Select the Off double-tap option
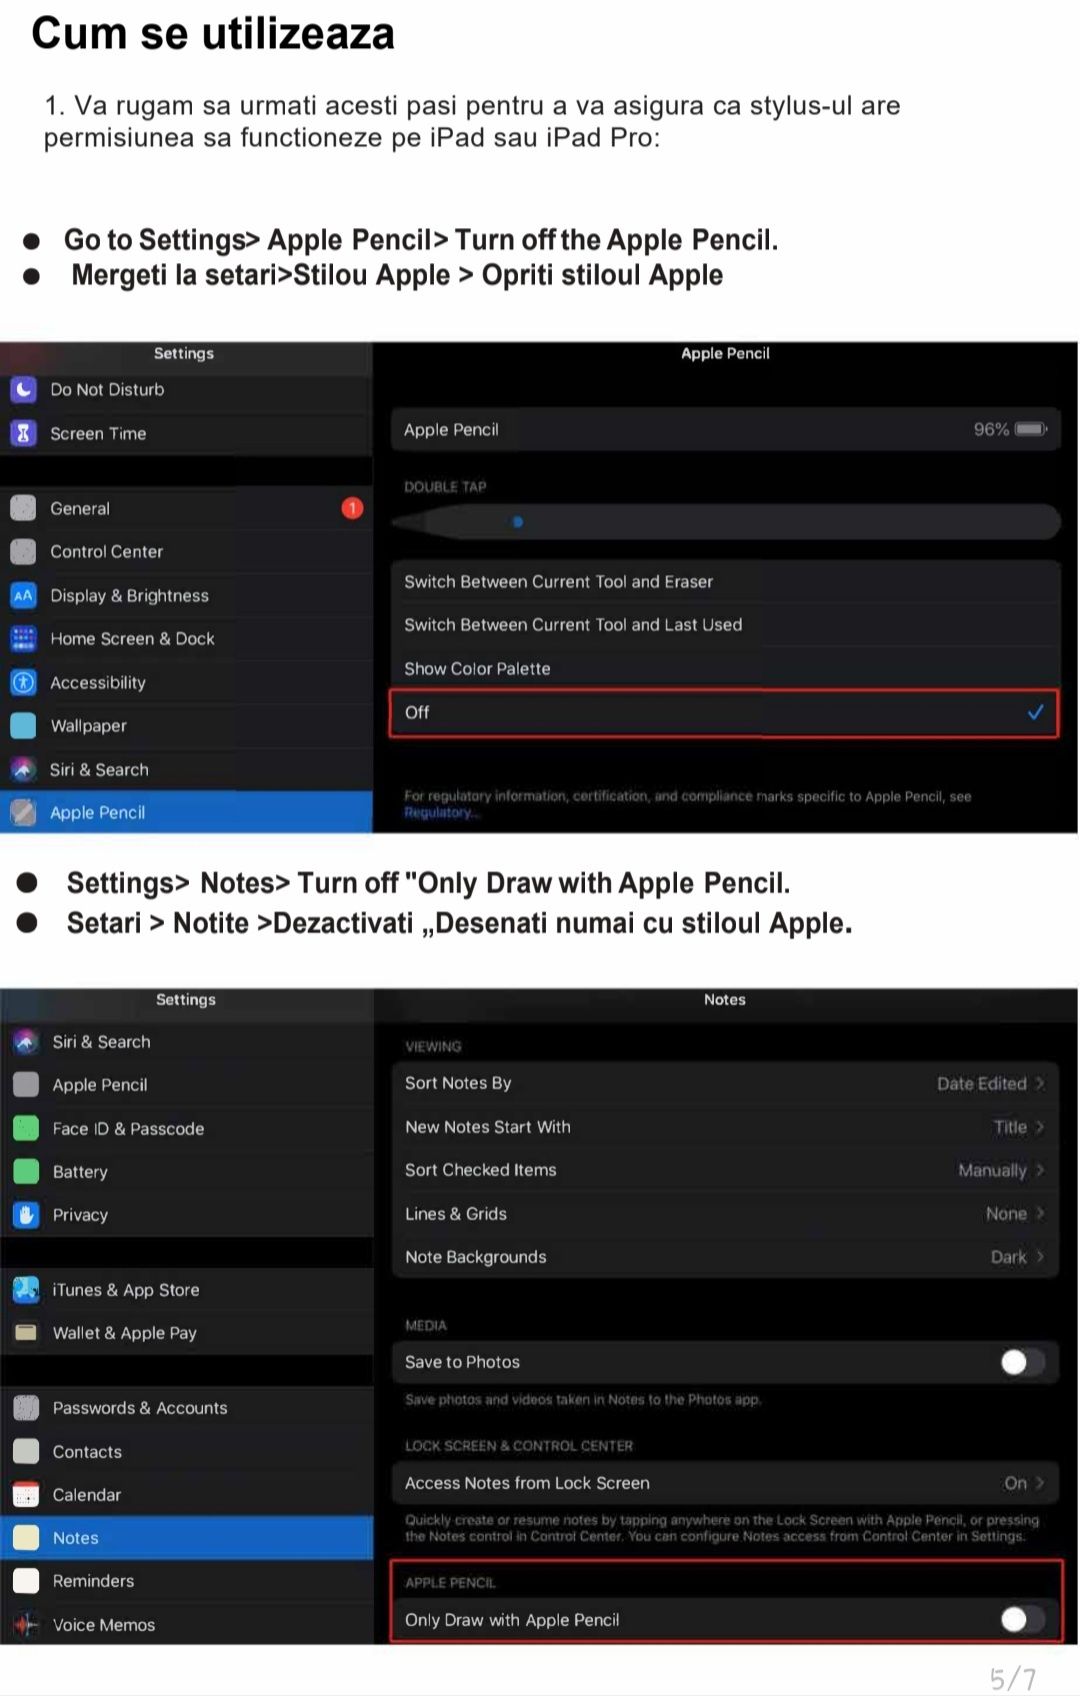The height and width of the screenshot is (1696, 1080). tap(724, 712)
